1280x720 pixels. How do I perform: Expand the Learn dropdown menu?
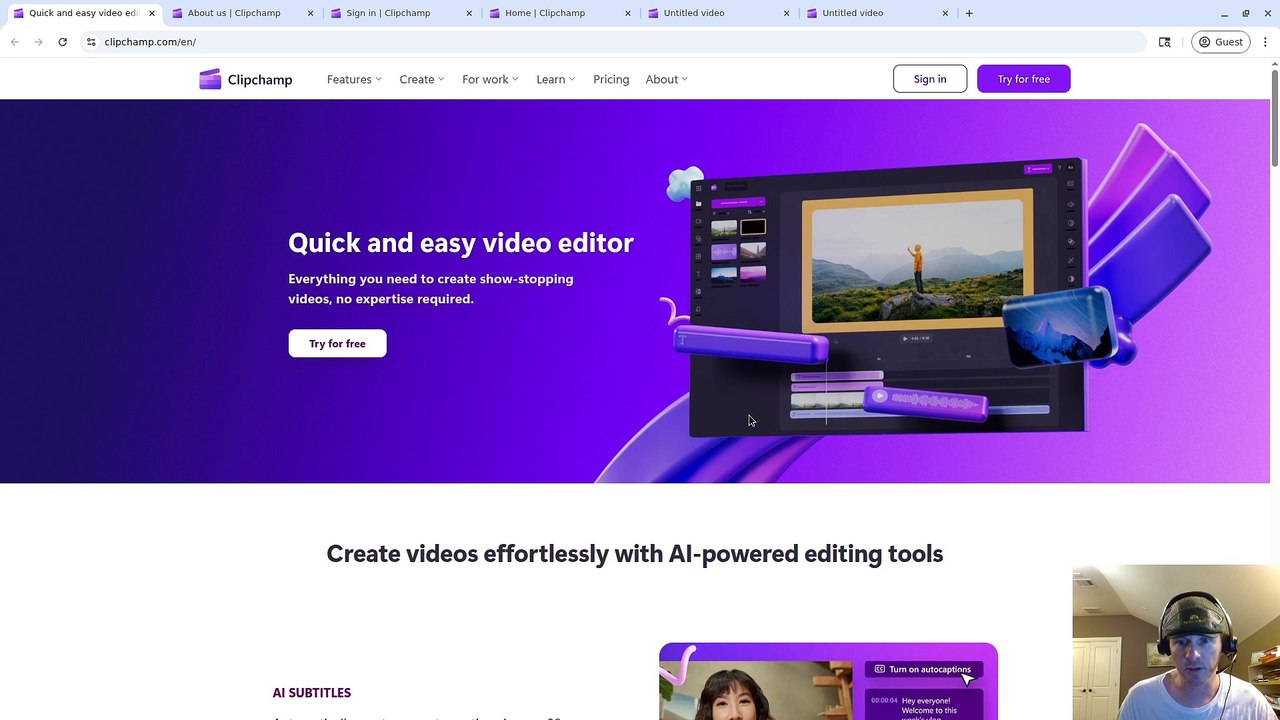click(555, 79)
